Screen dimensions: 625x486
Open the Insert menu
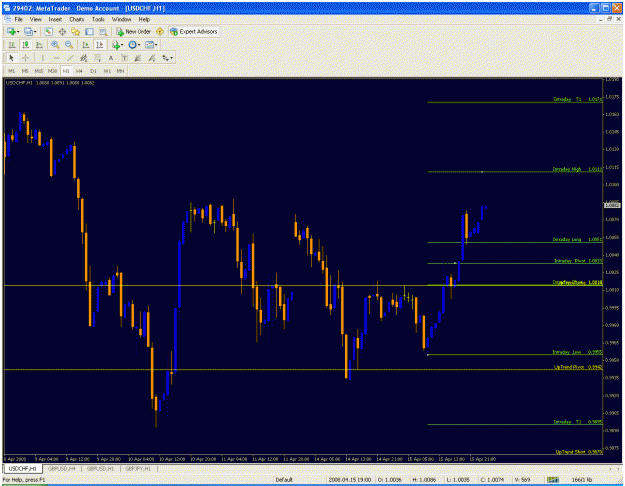pyautogui.click(x=55, y=19)
